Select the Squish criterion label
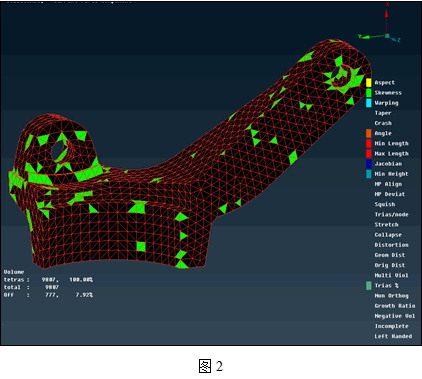The width and height of the screenshot is (422, 379). coord(385,204)
